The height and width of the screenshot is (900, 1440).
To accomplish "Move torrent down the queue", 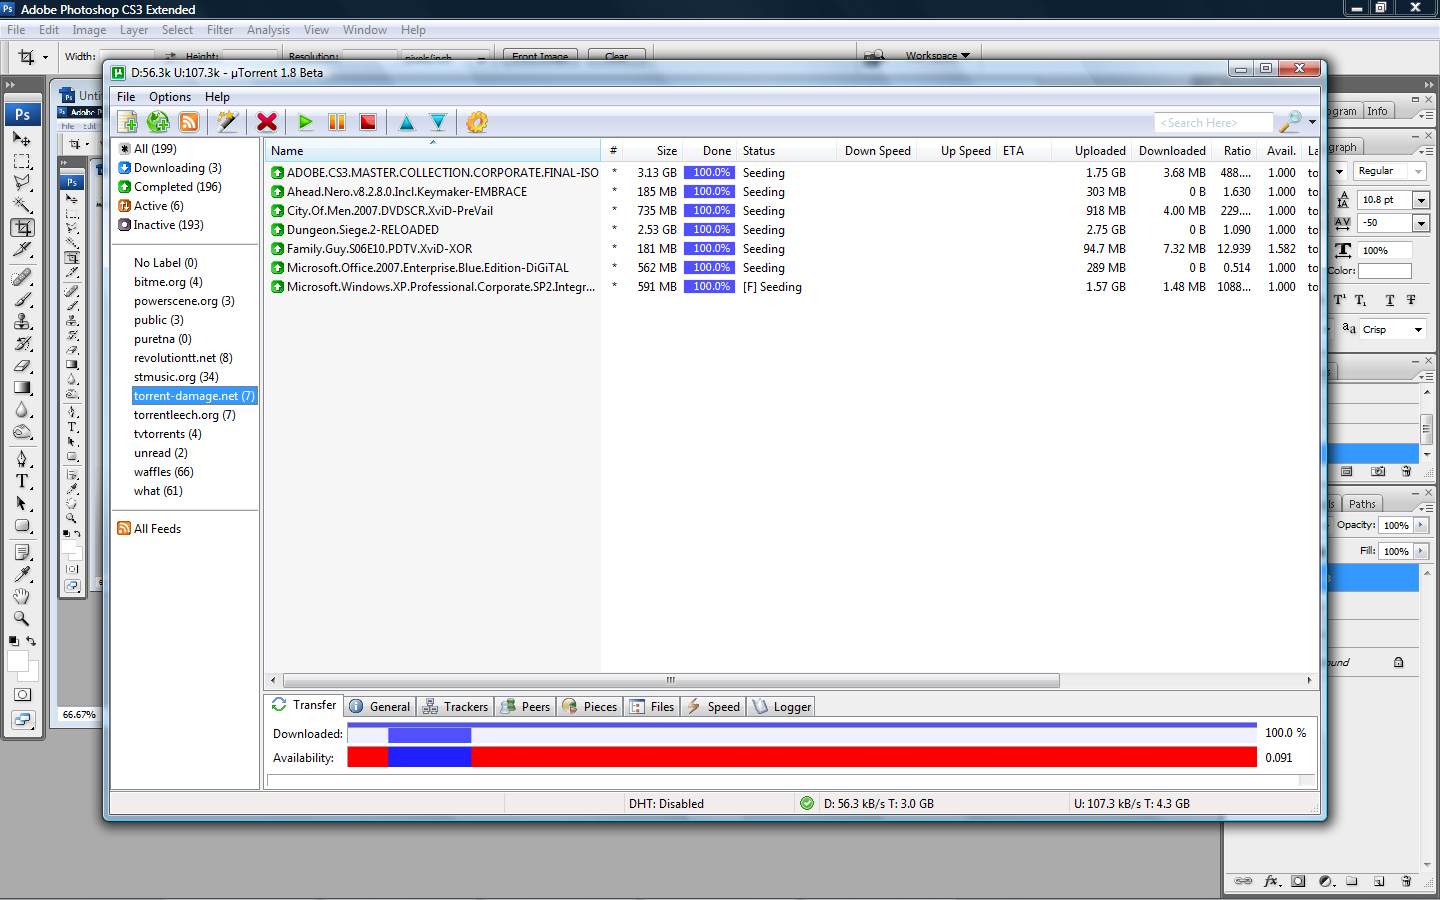I will (x=438, y=122).
